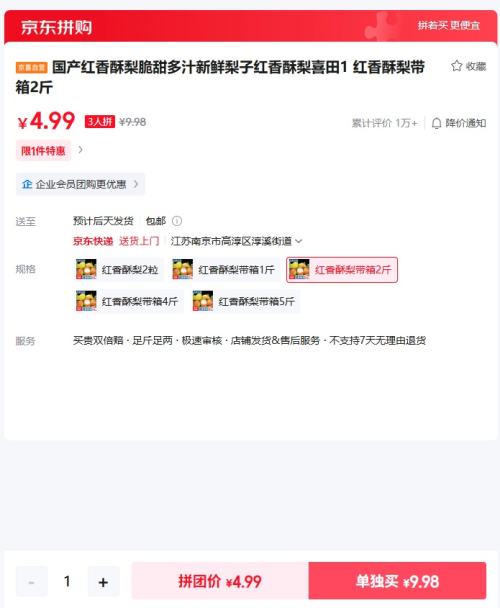Click the quantity input field
Viewport: 500px width, 608px height.
pyautogui.click(x=67, y=582)
